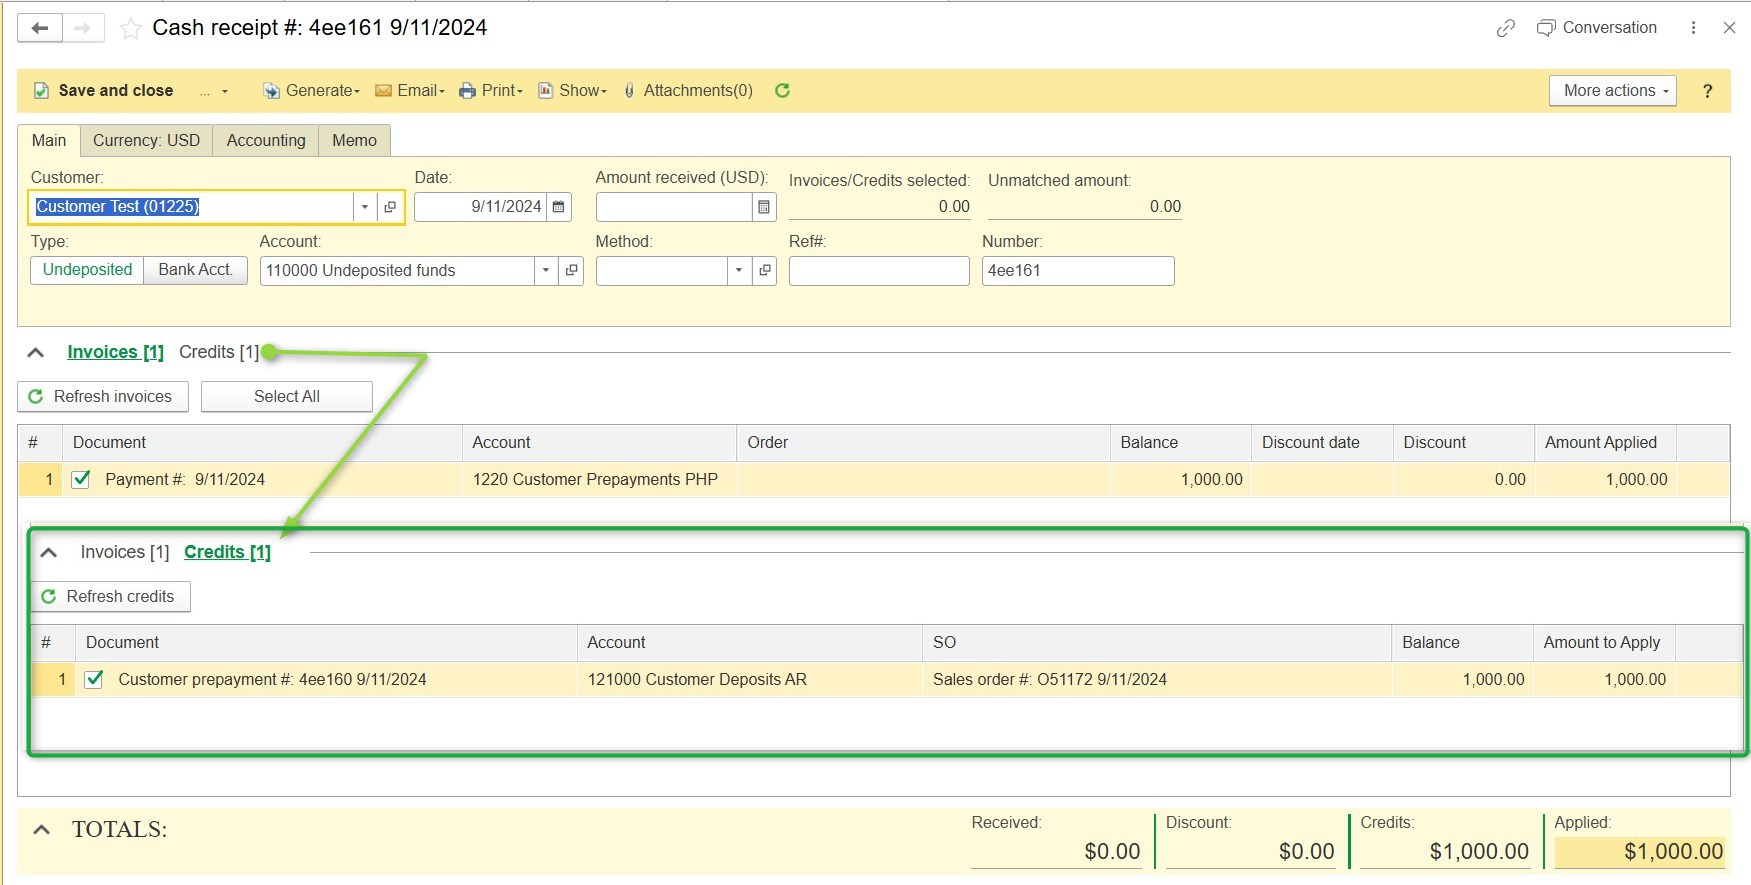Open the Generate menu

coord(311,90)
